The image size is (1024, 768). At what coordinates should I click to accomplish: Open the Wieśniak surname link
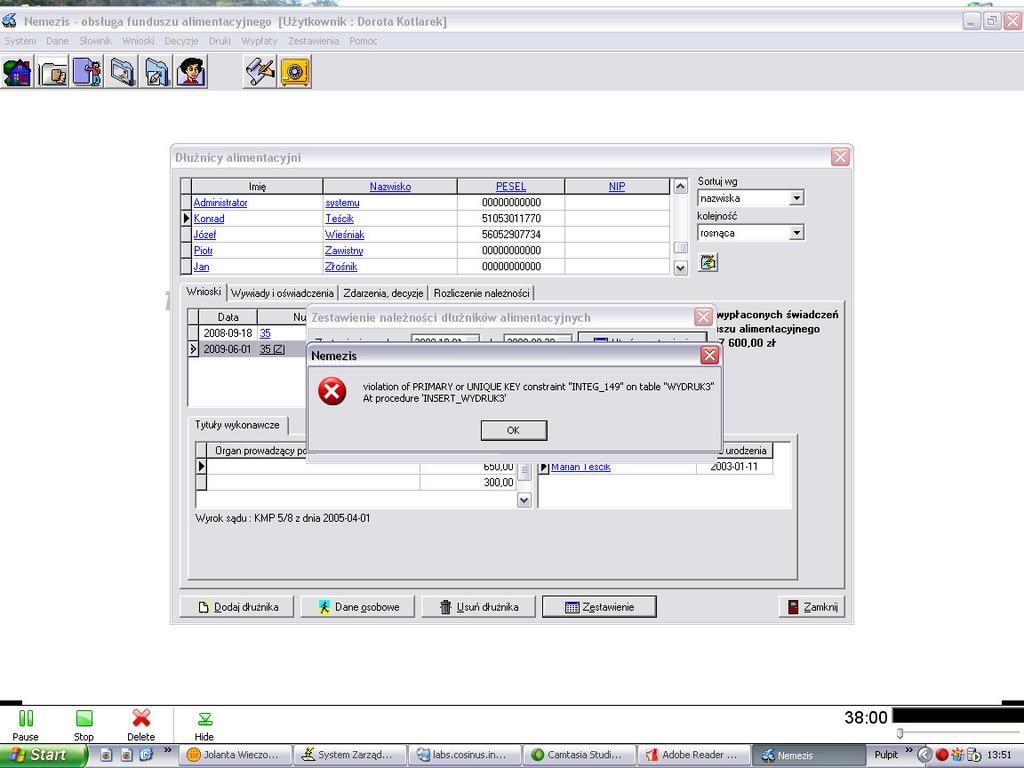tap(344, 234)
